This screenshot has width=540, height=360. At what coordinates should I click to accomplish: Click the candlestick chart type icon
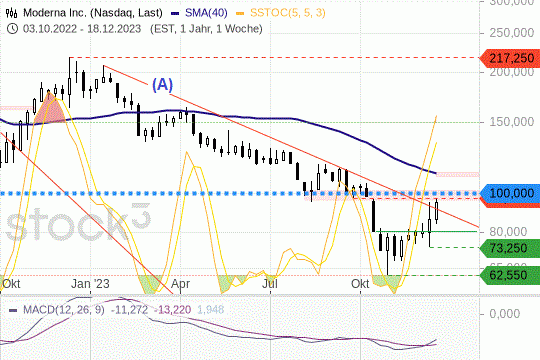click(11, 13)
